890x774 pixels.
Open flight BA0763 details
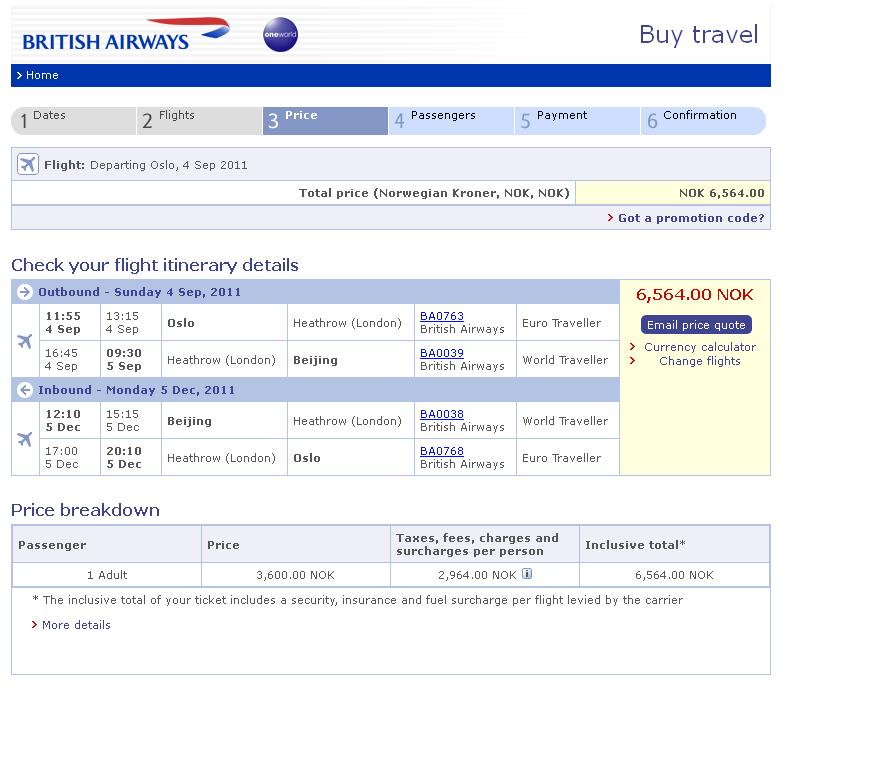pos(442,316)
